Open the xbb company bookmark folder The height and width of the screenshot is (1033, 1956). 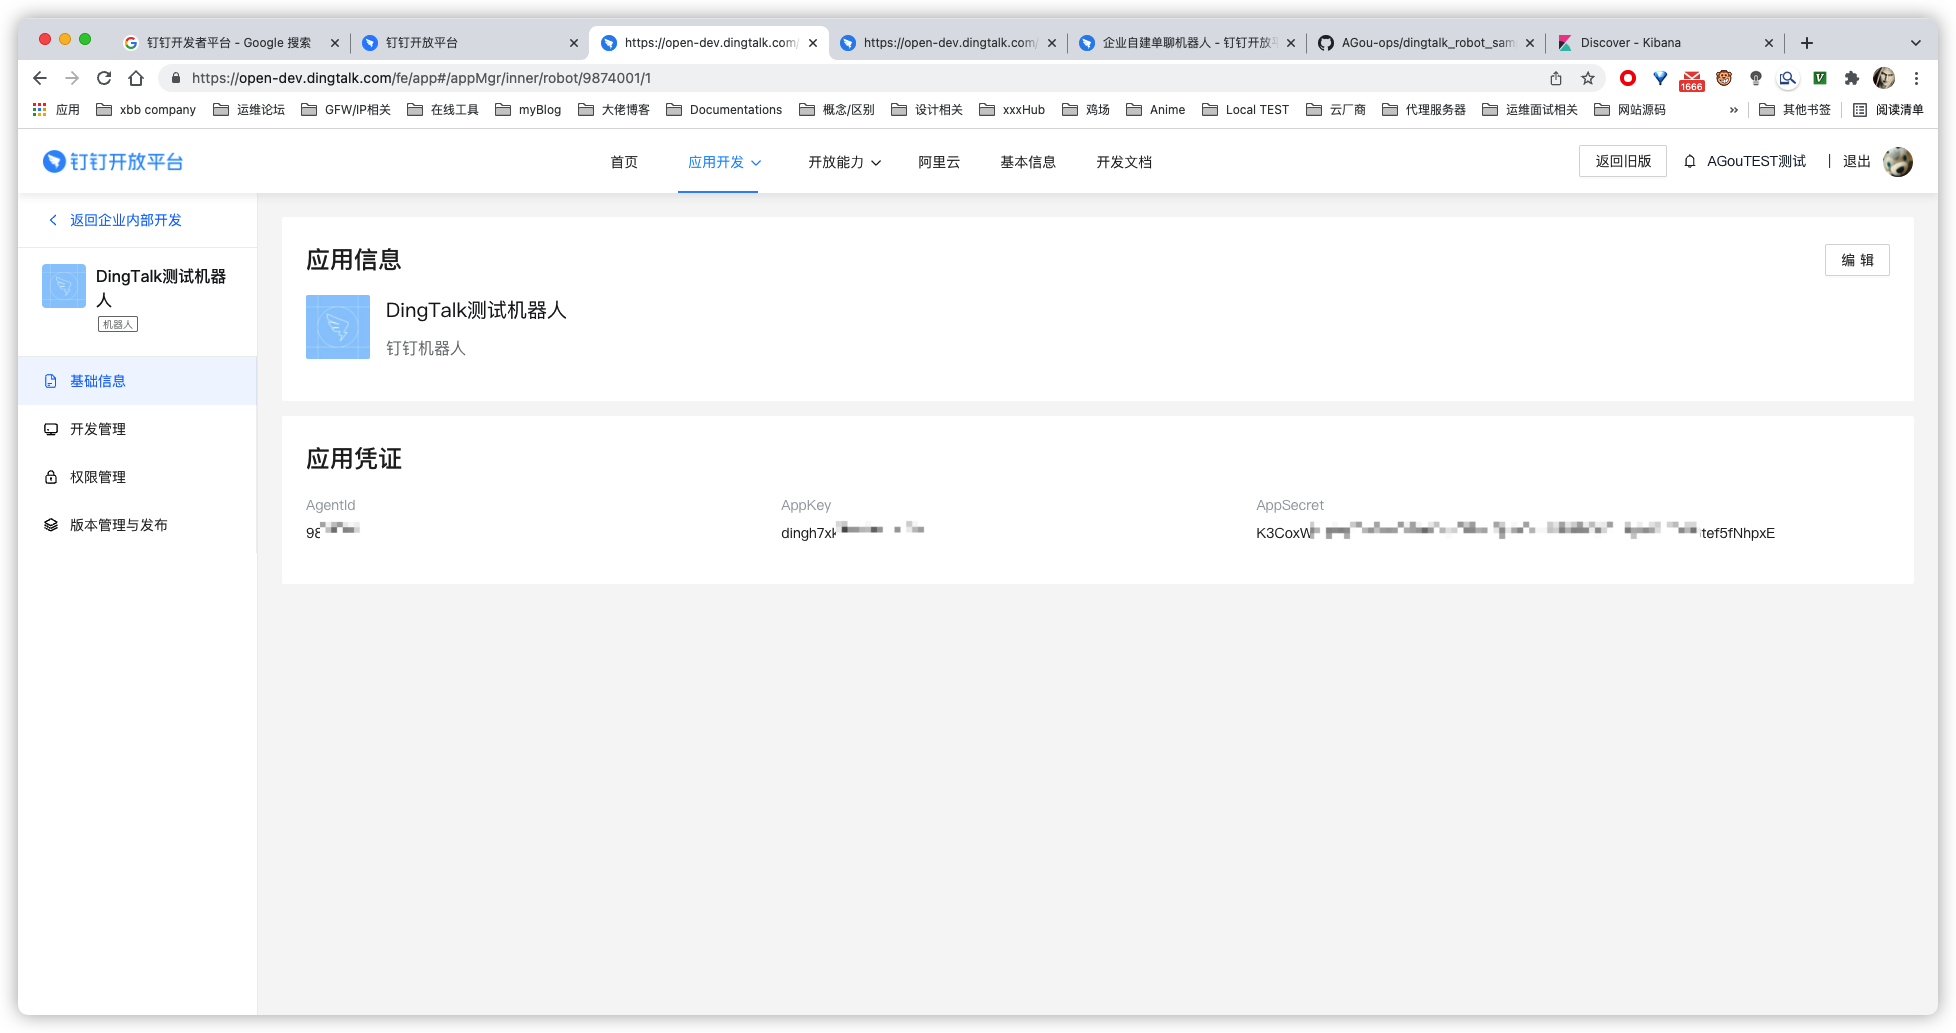[146, 110]
